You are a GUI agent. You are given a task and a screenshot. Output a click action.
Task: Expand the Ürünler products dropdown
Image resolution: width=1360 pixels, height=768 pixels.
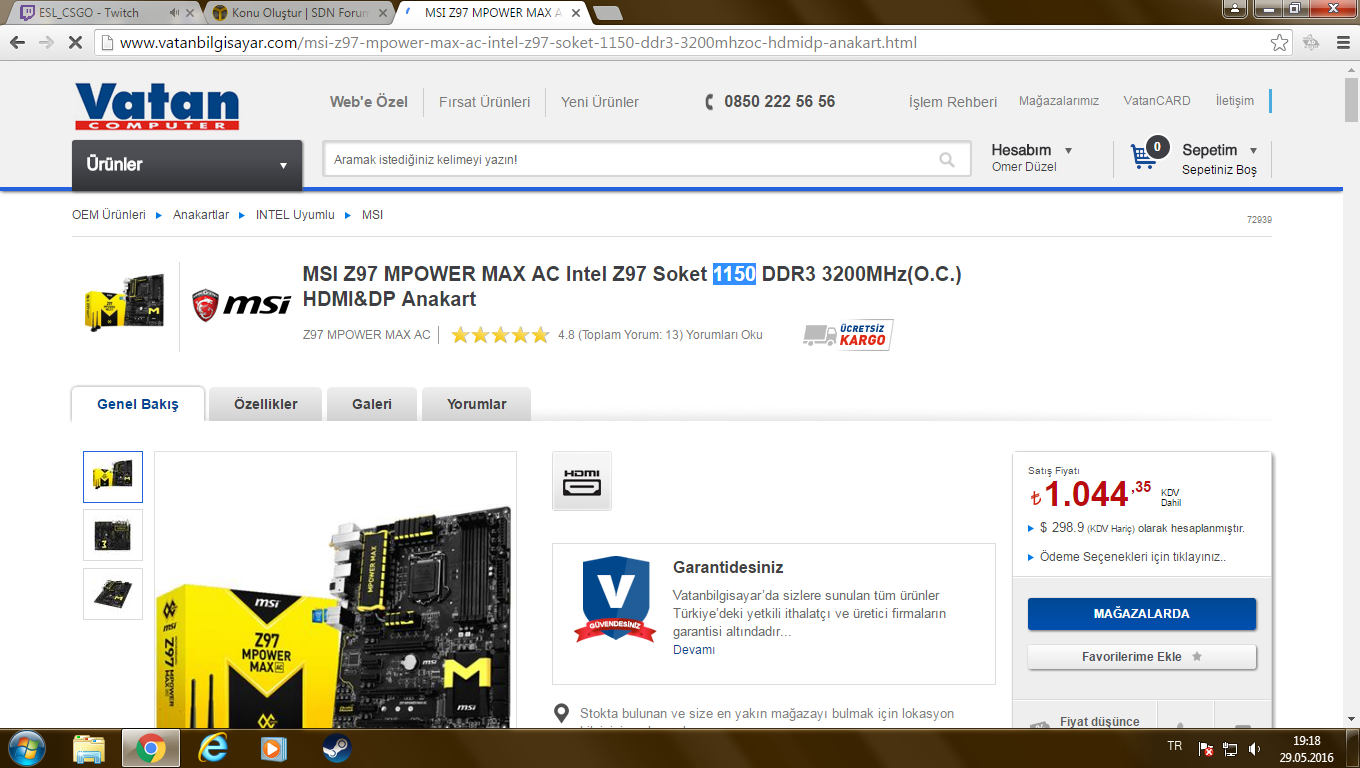(187, 165)
